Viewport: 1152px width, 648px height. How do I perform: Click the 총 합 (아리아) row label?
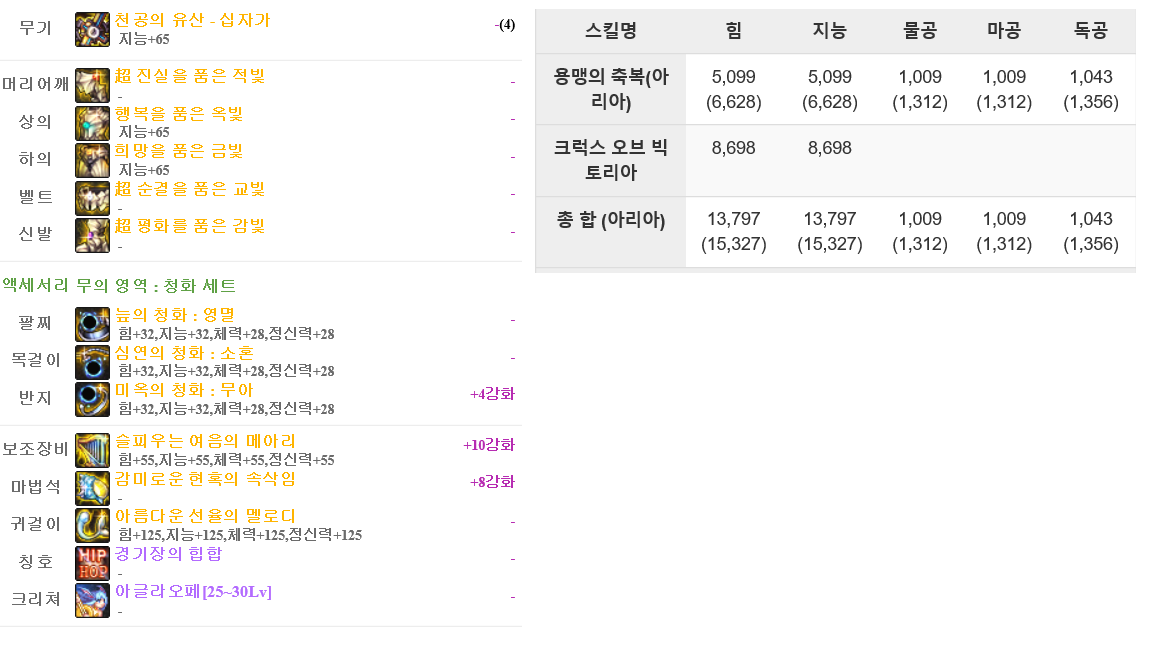(x=611, y=220)
